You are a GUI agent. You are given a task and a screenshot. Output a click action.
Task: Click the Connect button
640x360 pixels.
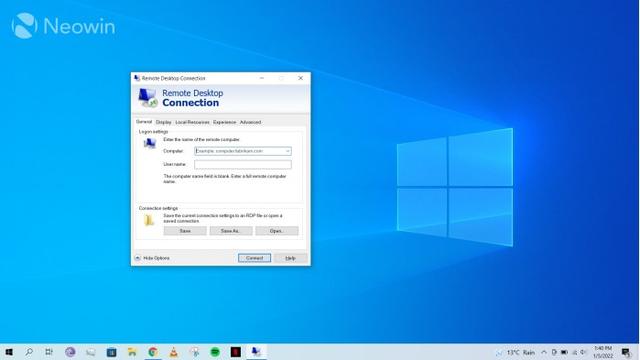[254, 258]
